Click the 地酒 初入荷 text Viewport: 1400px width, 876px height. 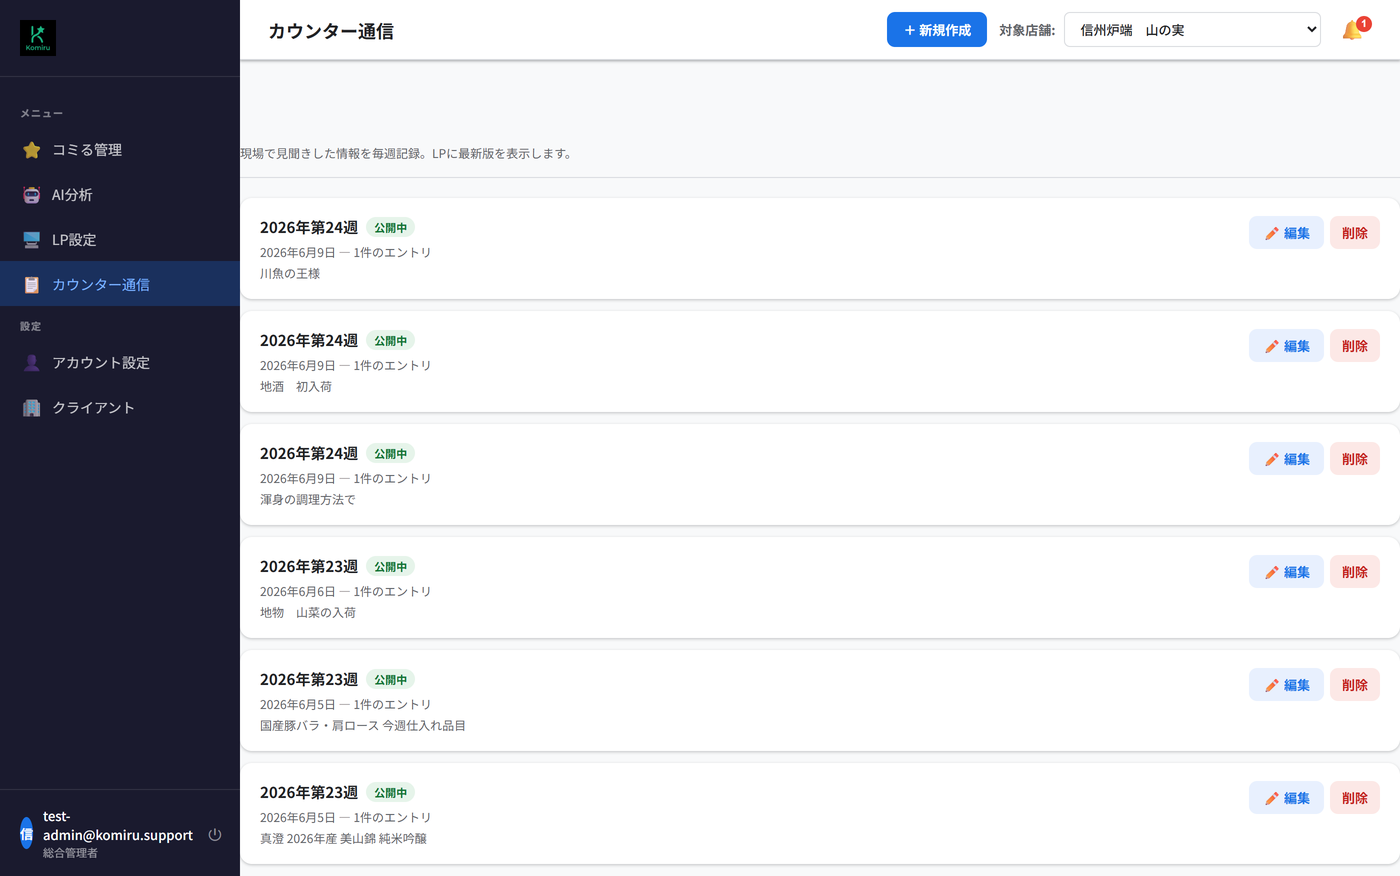[x=296, y=387]
